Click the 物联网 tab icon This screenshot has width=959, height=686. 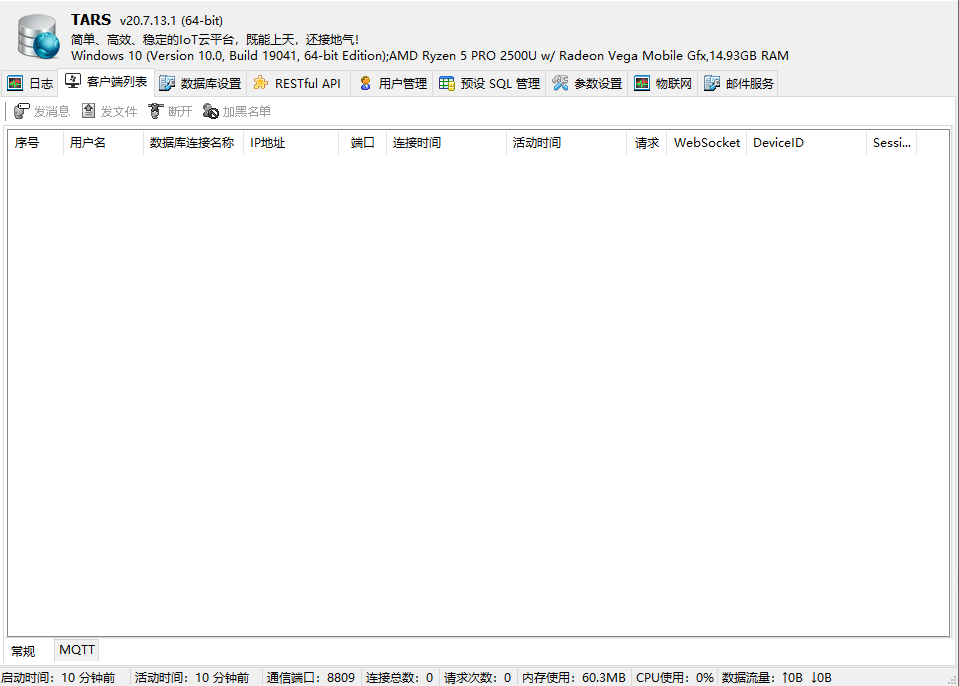pyautogui.click(x=642, y=83)
